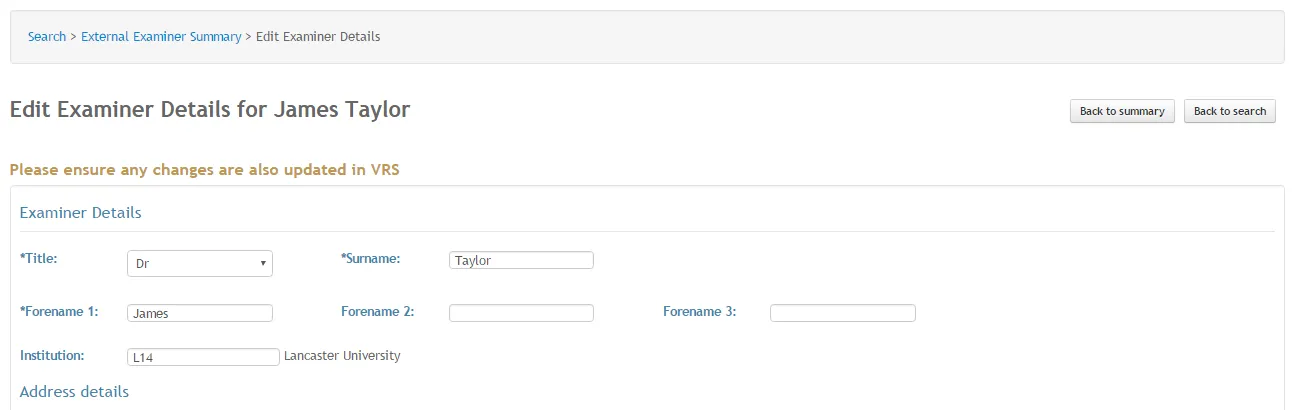
Task: Click the Edit Examiner Details breadcrumb text
Action: coord(318,37)
